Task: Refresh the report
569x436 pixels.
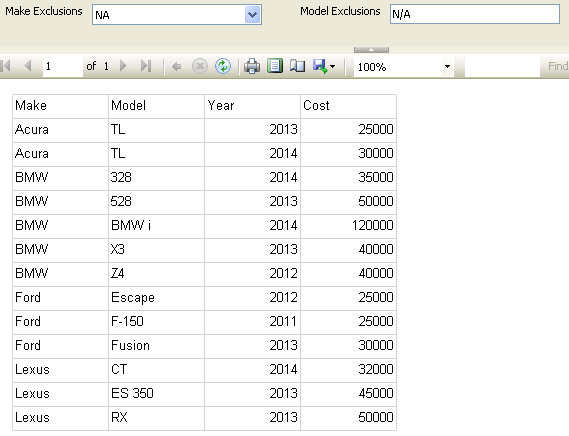Action: (x=223, y=66)
